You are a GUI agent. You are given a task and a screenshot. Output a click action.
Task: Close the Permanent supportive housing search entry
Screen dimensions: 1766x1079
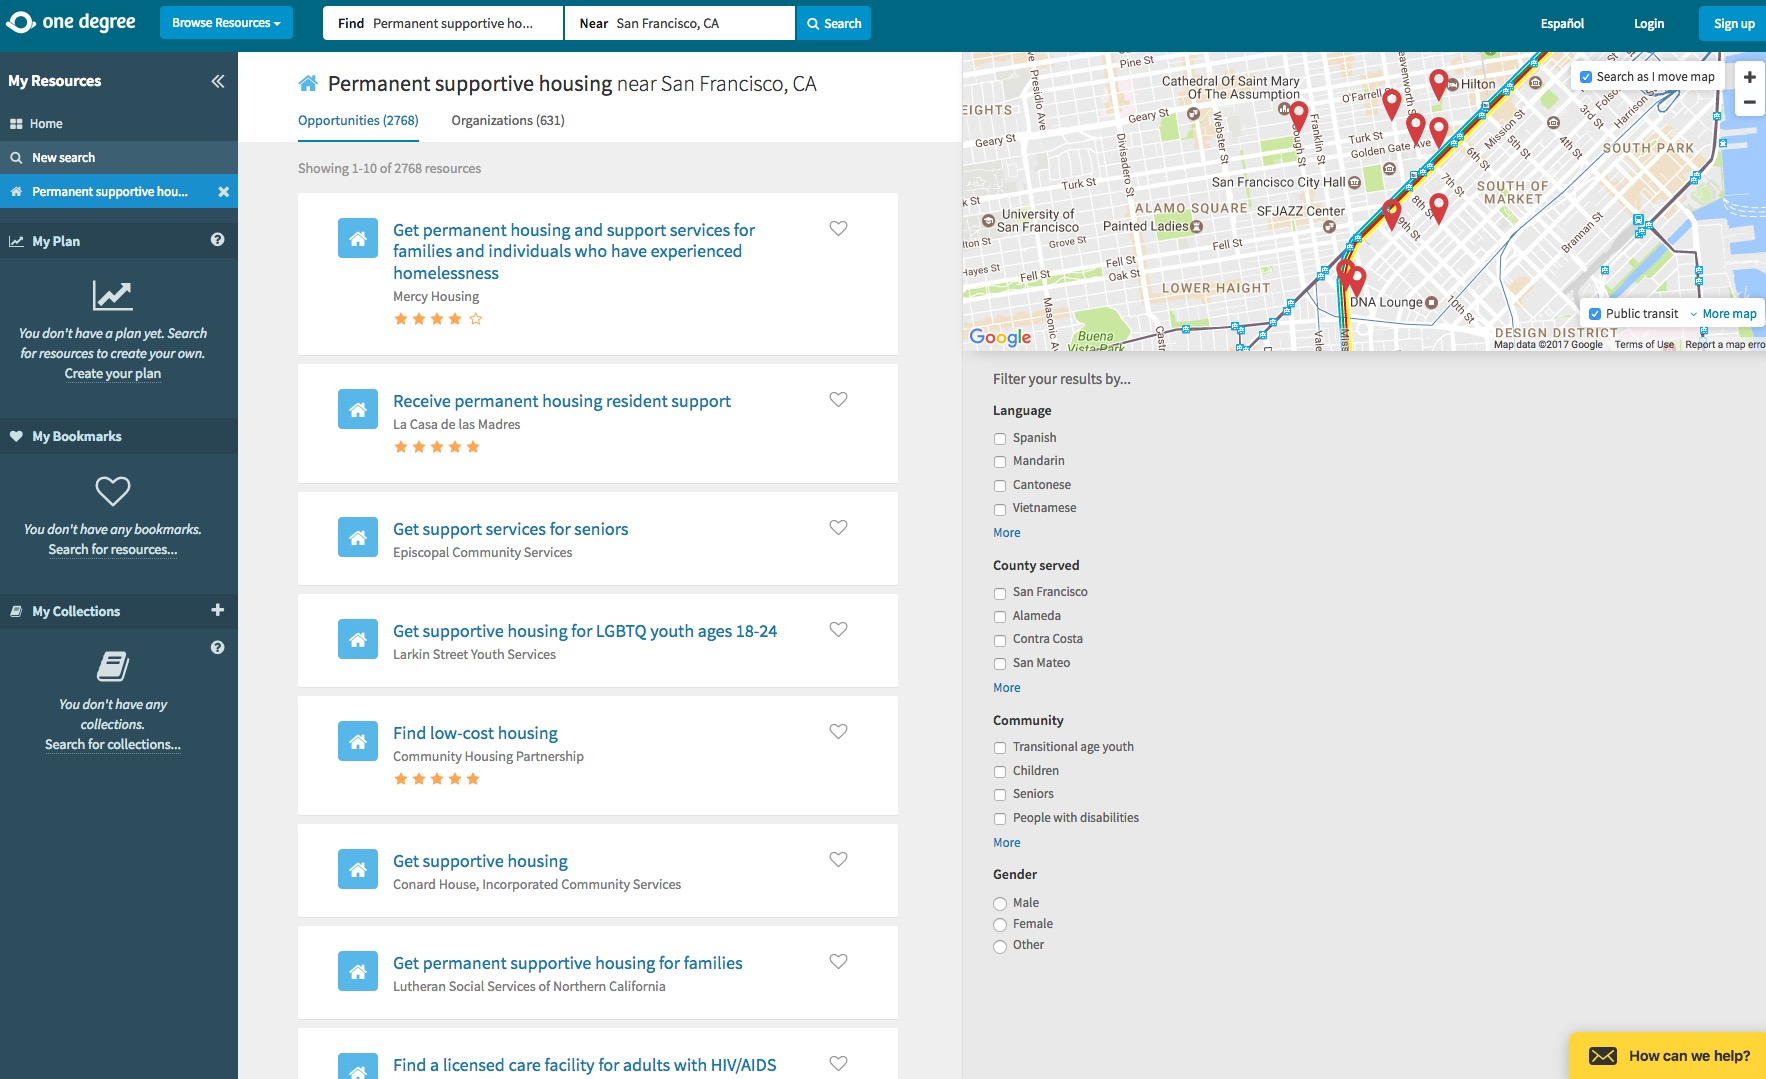[x=223, y=192]
